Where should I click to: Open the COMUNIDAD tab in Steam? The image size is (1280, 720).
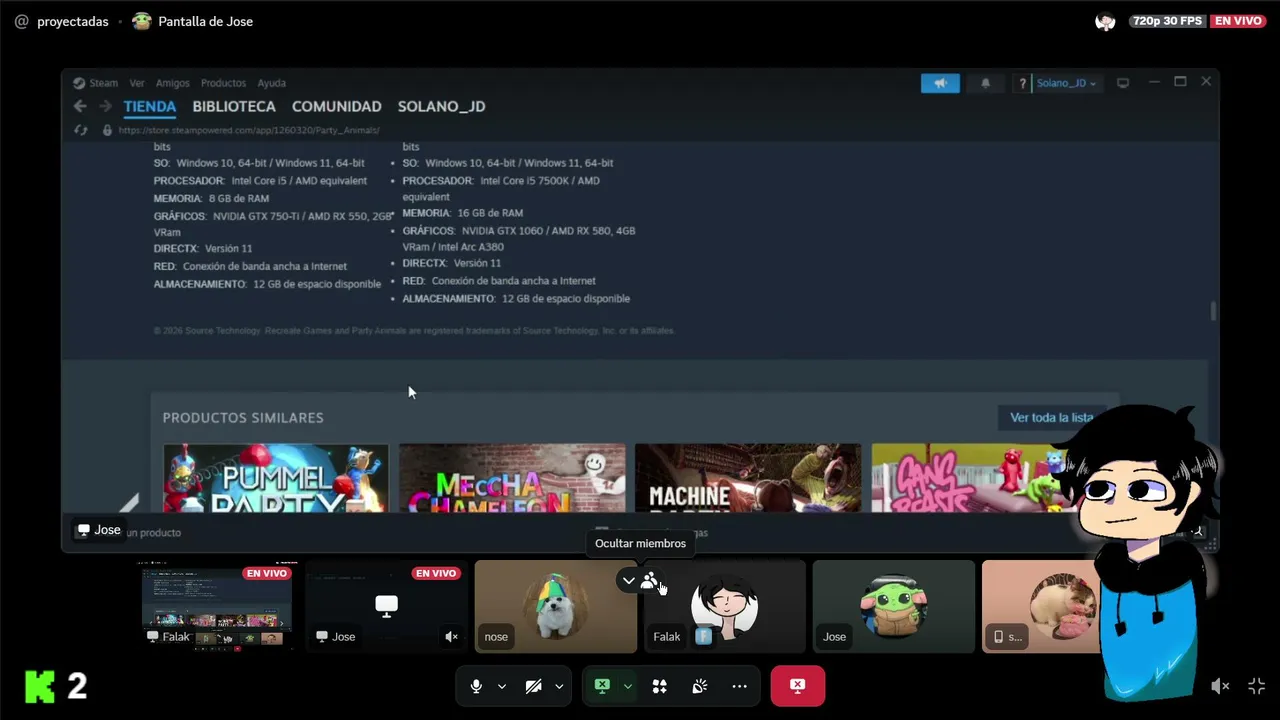336,106
